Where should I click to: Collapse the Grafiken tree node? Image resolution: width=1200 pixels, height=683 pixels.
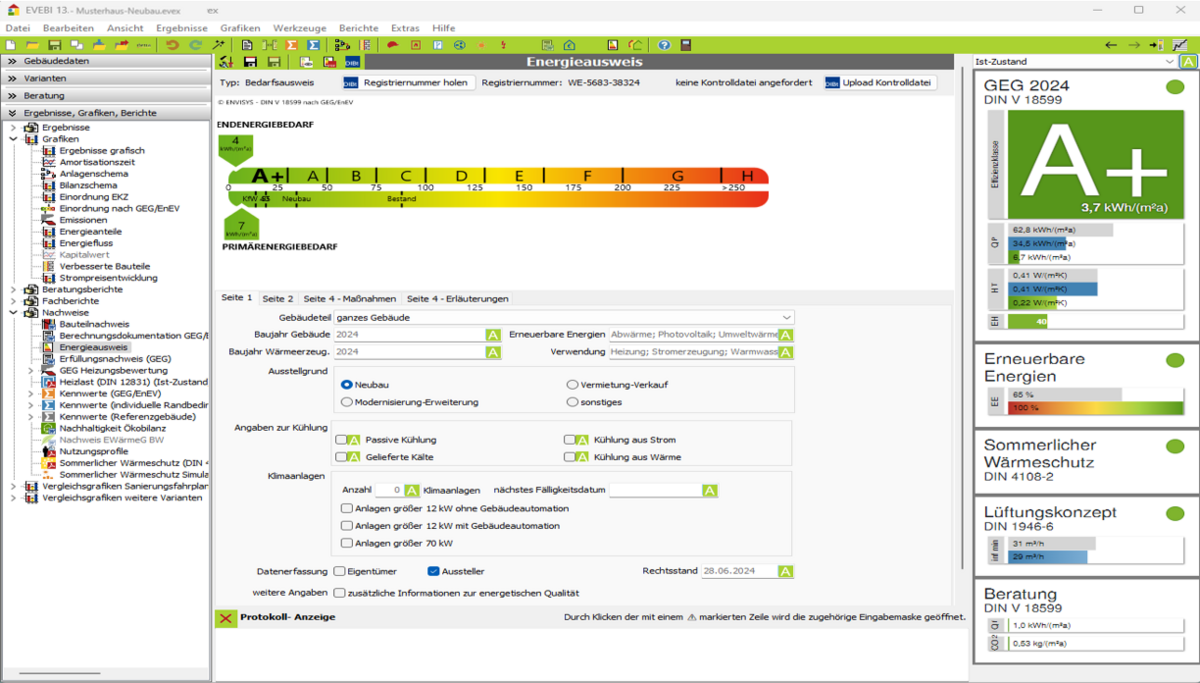click(x=13, y=139)
